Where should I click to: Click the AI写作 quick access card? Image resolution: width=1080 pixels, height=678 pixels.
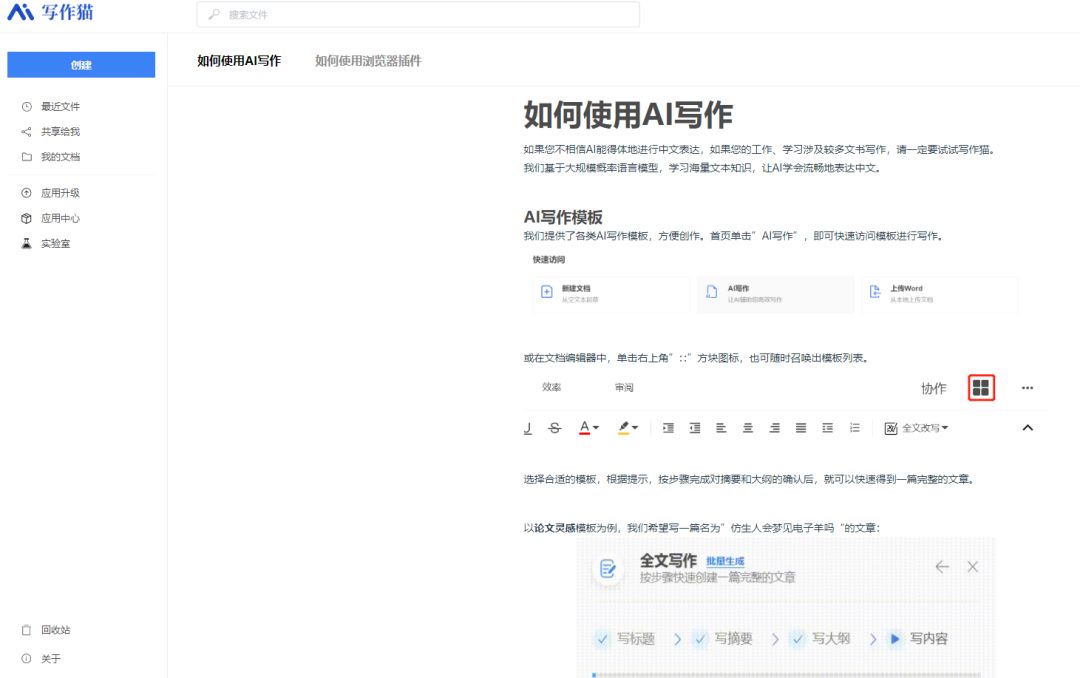click(x=776, y=294)
